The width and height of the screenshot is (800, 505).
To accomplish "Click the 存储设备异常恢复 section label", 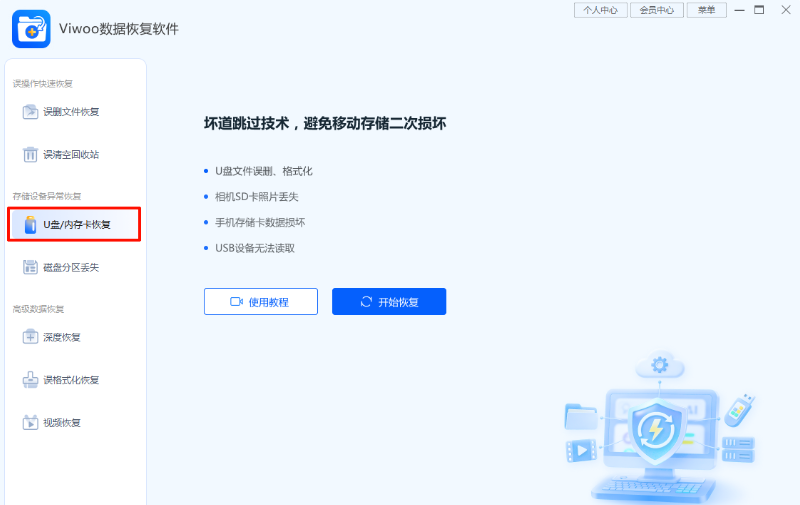I will (x=47, y=196).
